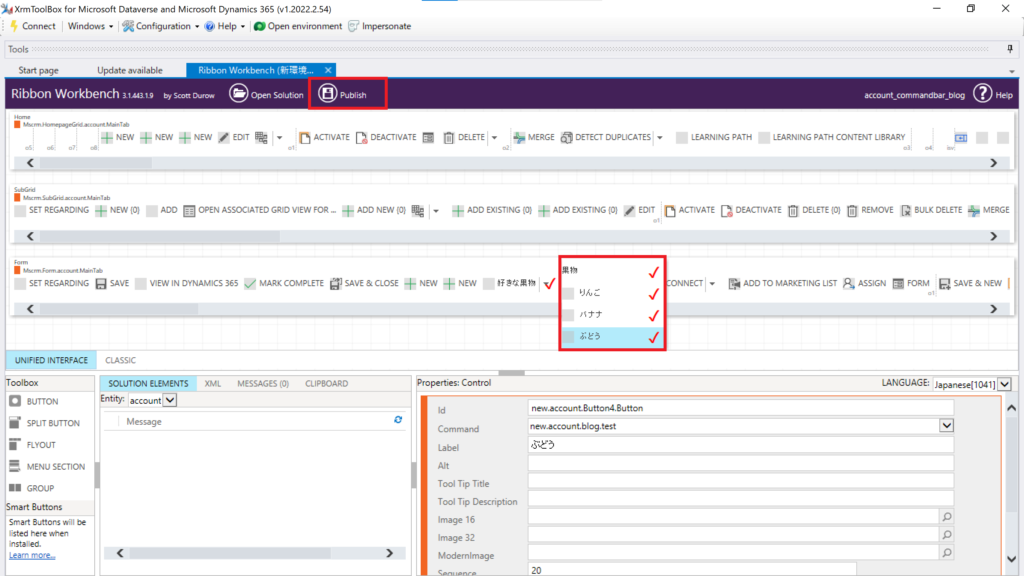The width and height of the screenshot is (1024, 576).
Task: Pick BUTTON from the Toolbox
Action: (x=34, y=401)
